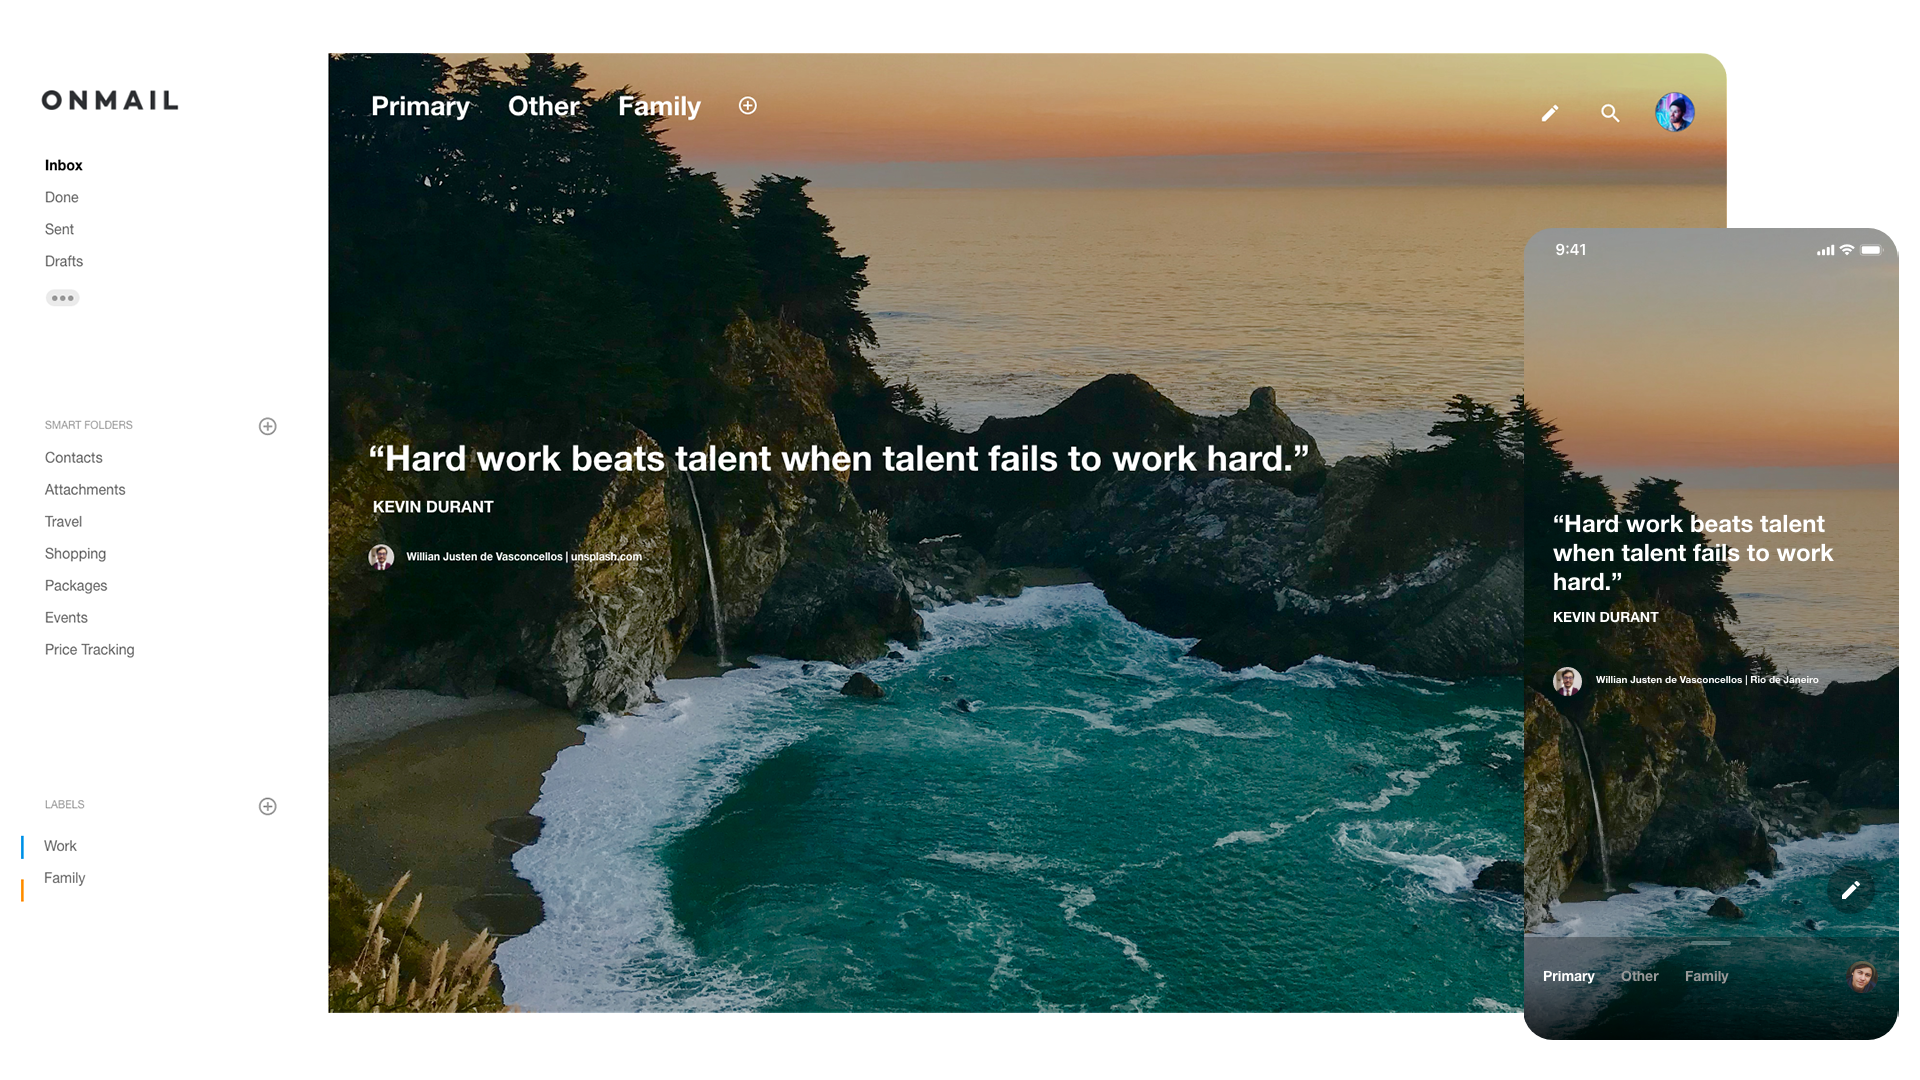Image resolution: width=1920 pixels, height=1080 pixels.
Task: Open the profile avatar in top right
Action: [1674, 112]
